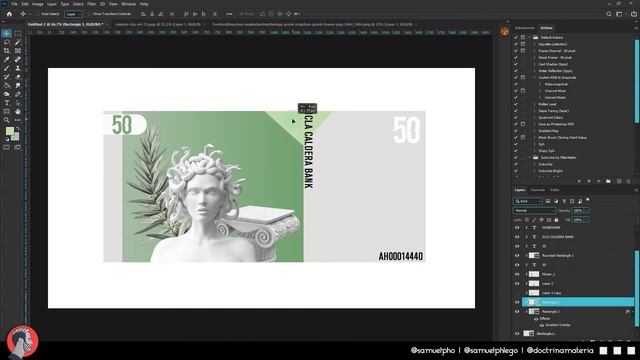Select the Paint Bucket tool
Viewport: 640px width, 360px height.
click(7, 85)
